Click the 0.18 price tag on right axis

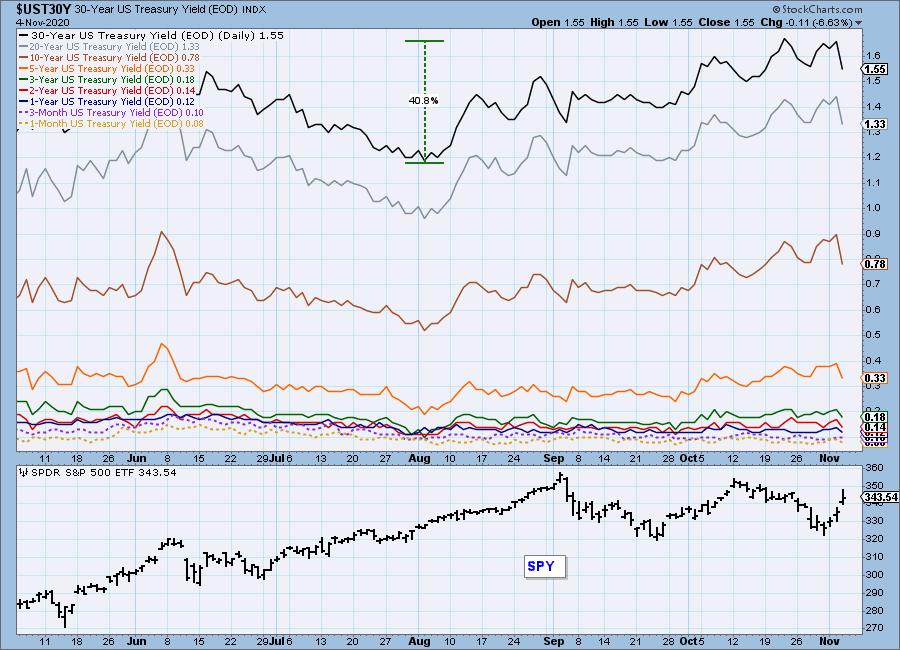click(875, 417)
